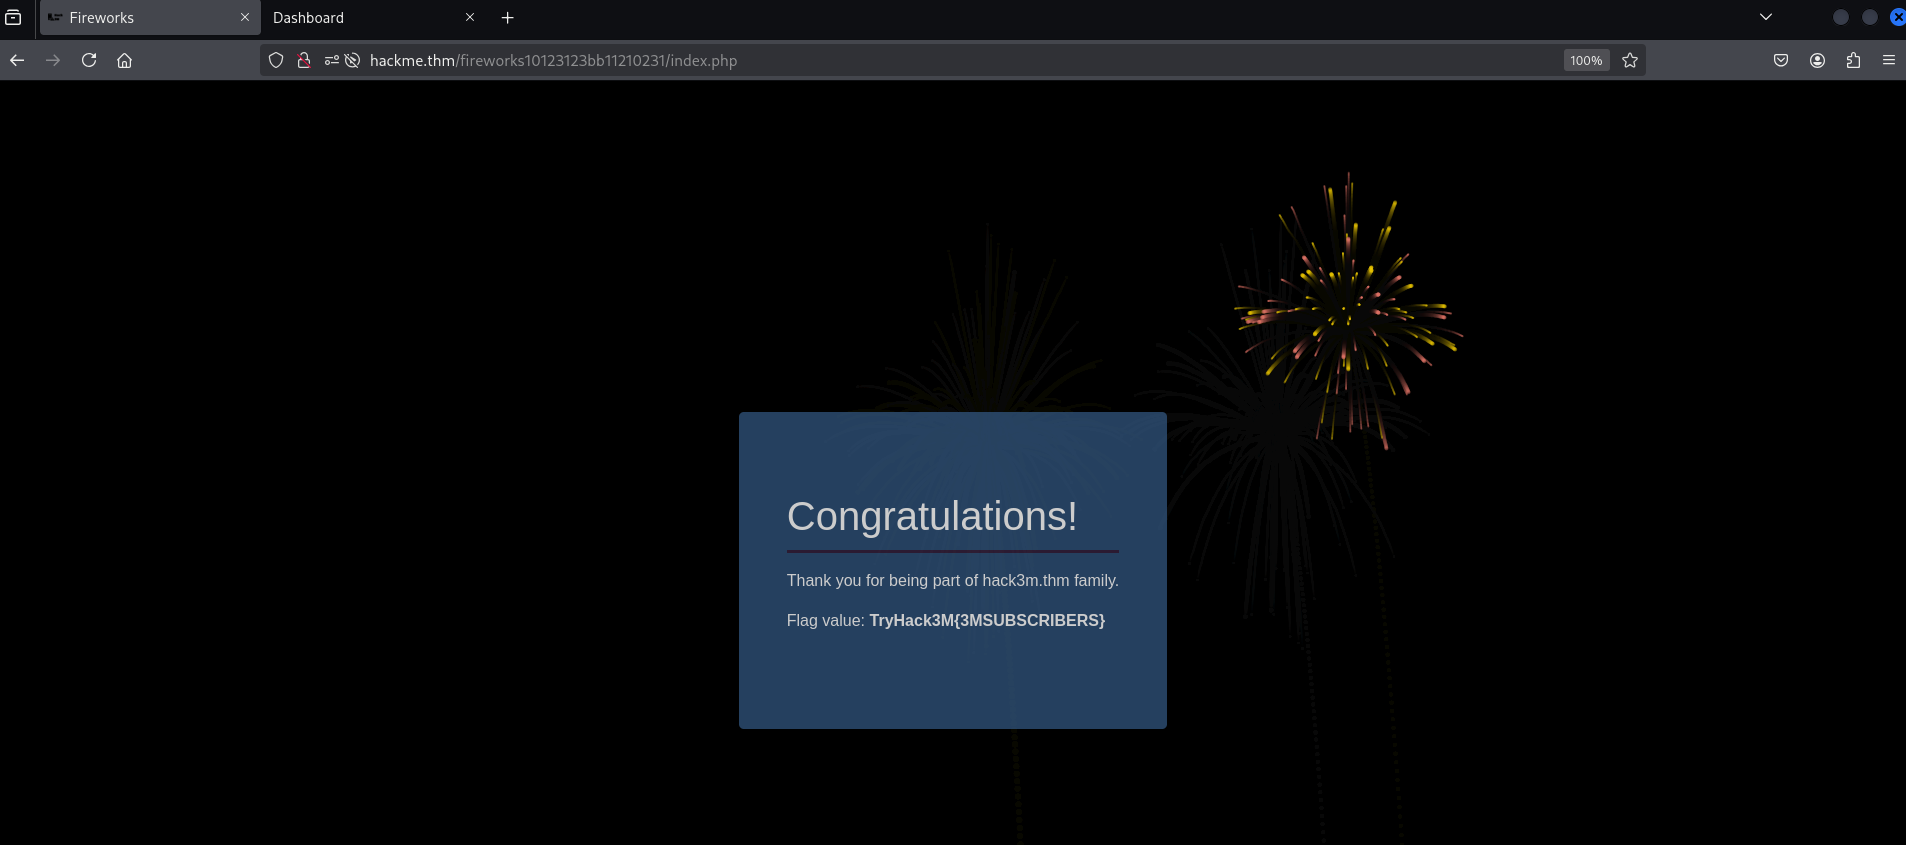
Task: Open a new tab with plus button
Action: (x=508, y=17)
